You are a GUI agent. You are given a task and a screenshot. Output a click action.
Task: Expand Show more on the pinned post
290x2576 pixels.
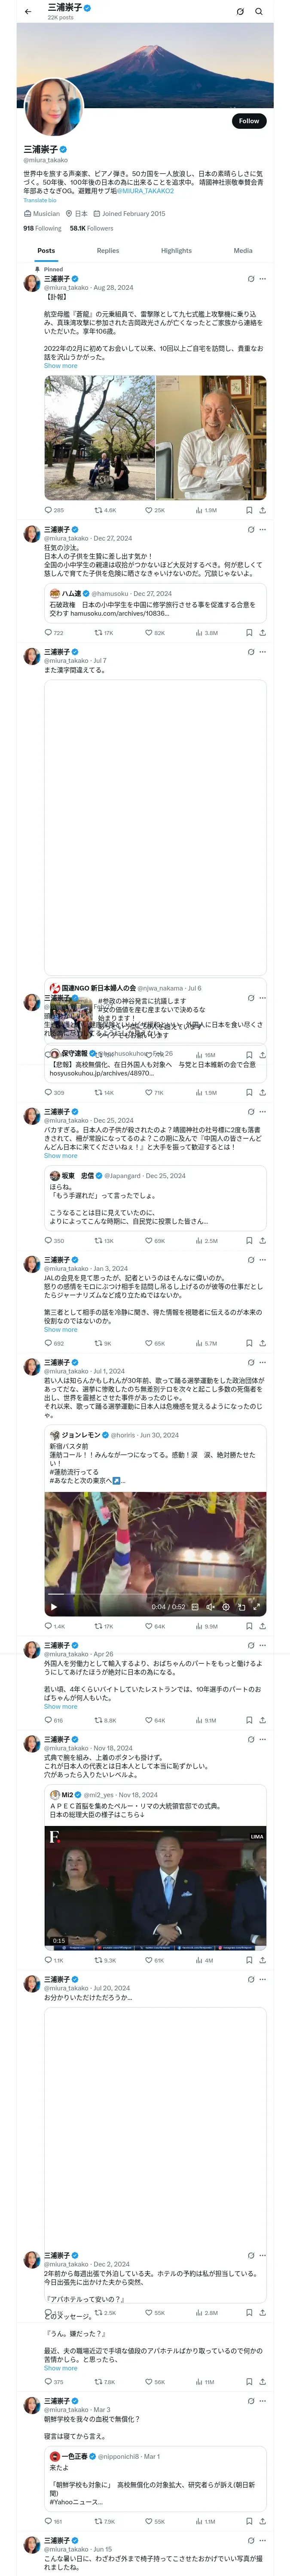coord(60,366)
